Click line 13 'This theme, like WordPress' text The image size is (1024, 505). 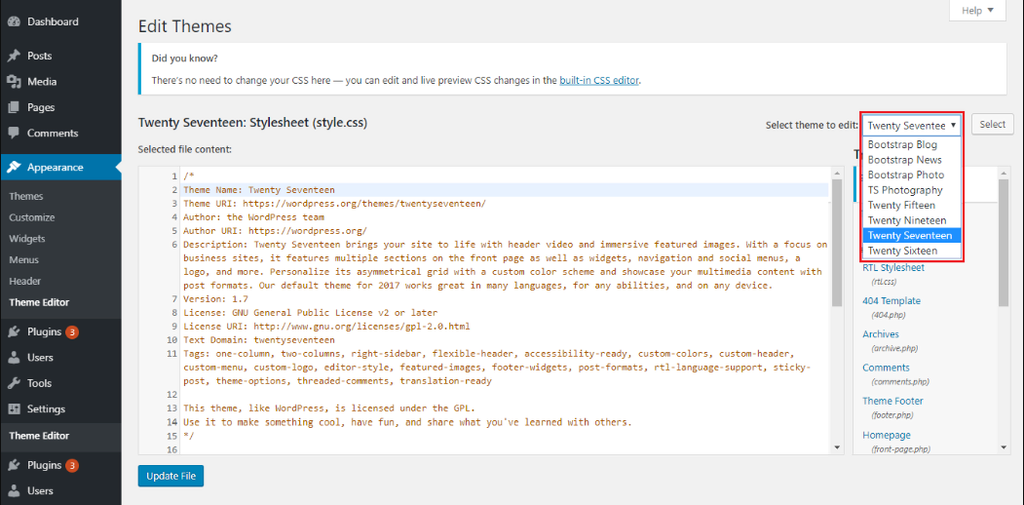(329, 408)
